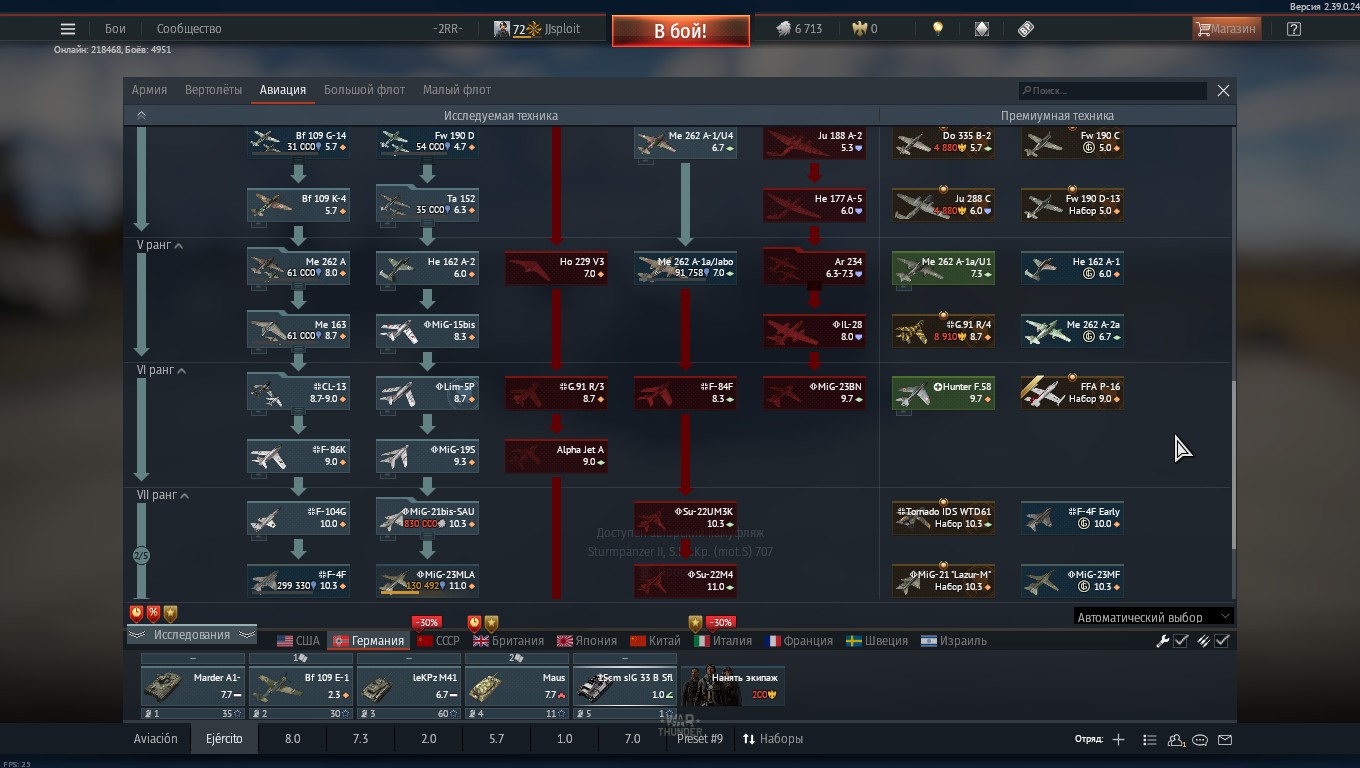The width and height of the screenshot is (1360, 768).
Task: Collapse all ranks with double chevron
Action: pos(141,115)
